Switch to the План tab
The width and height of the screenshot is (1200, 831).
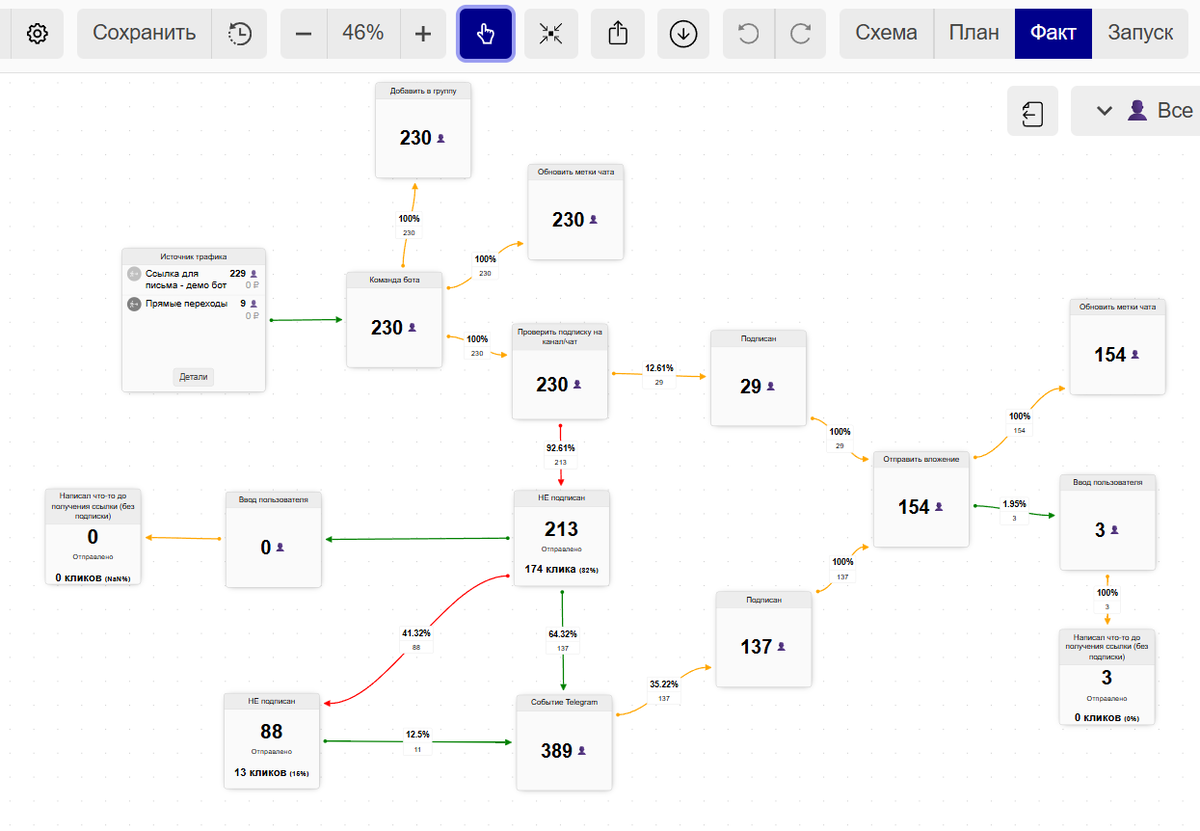[974, 33]
